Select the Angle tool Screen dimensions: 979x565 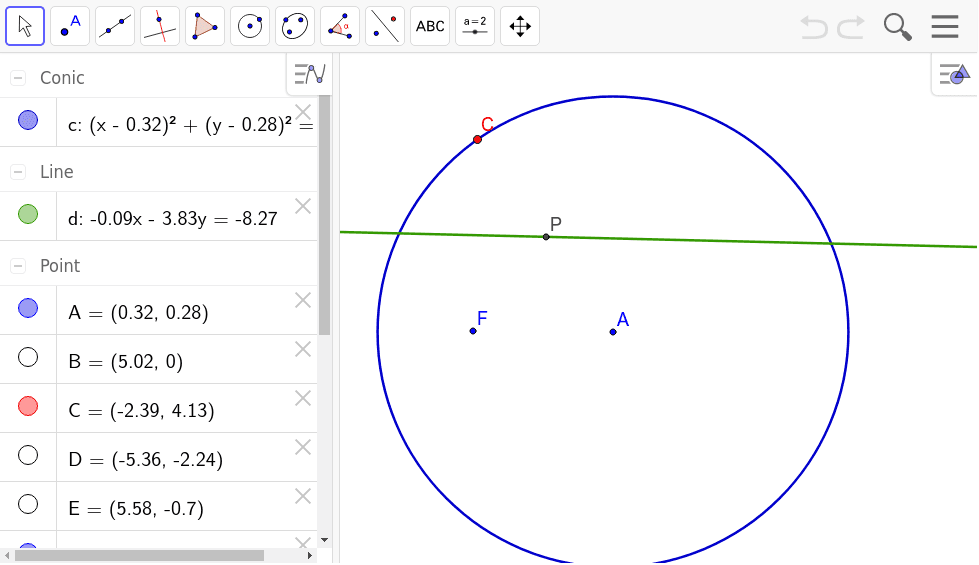coord(340,26)
